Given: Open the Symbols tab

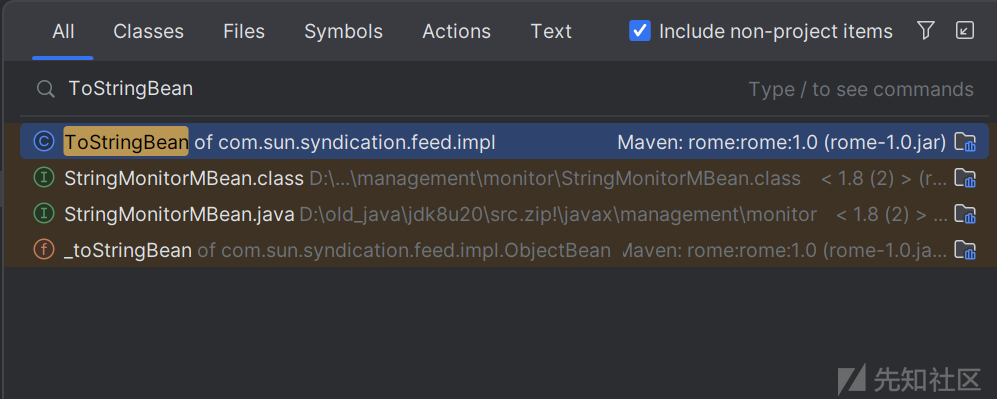Looking at the screenshot, I should [x=343, y=31].
